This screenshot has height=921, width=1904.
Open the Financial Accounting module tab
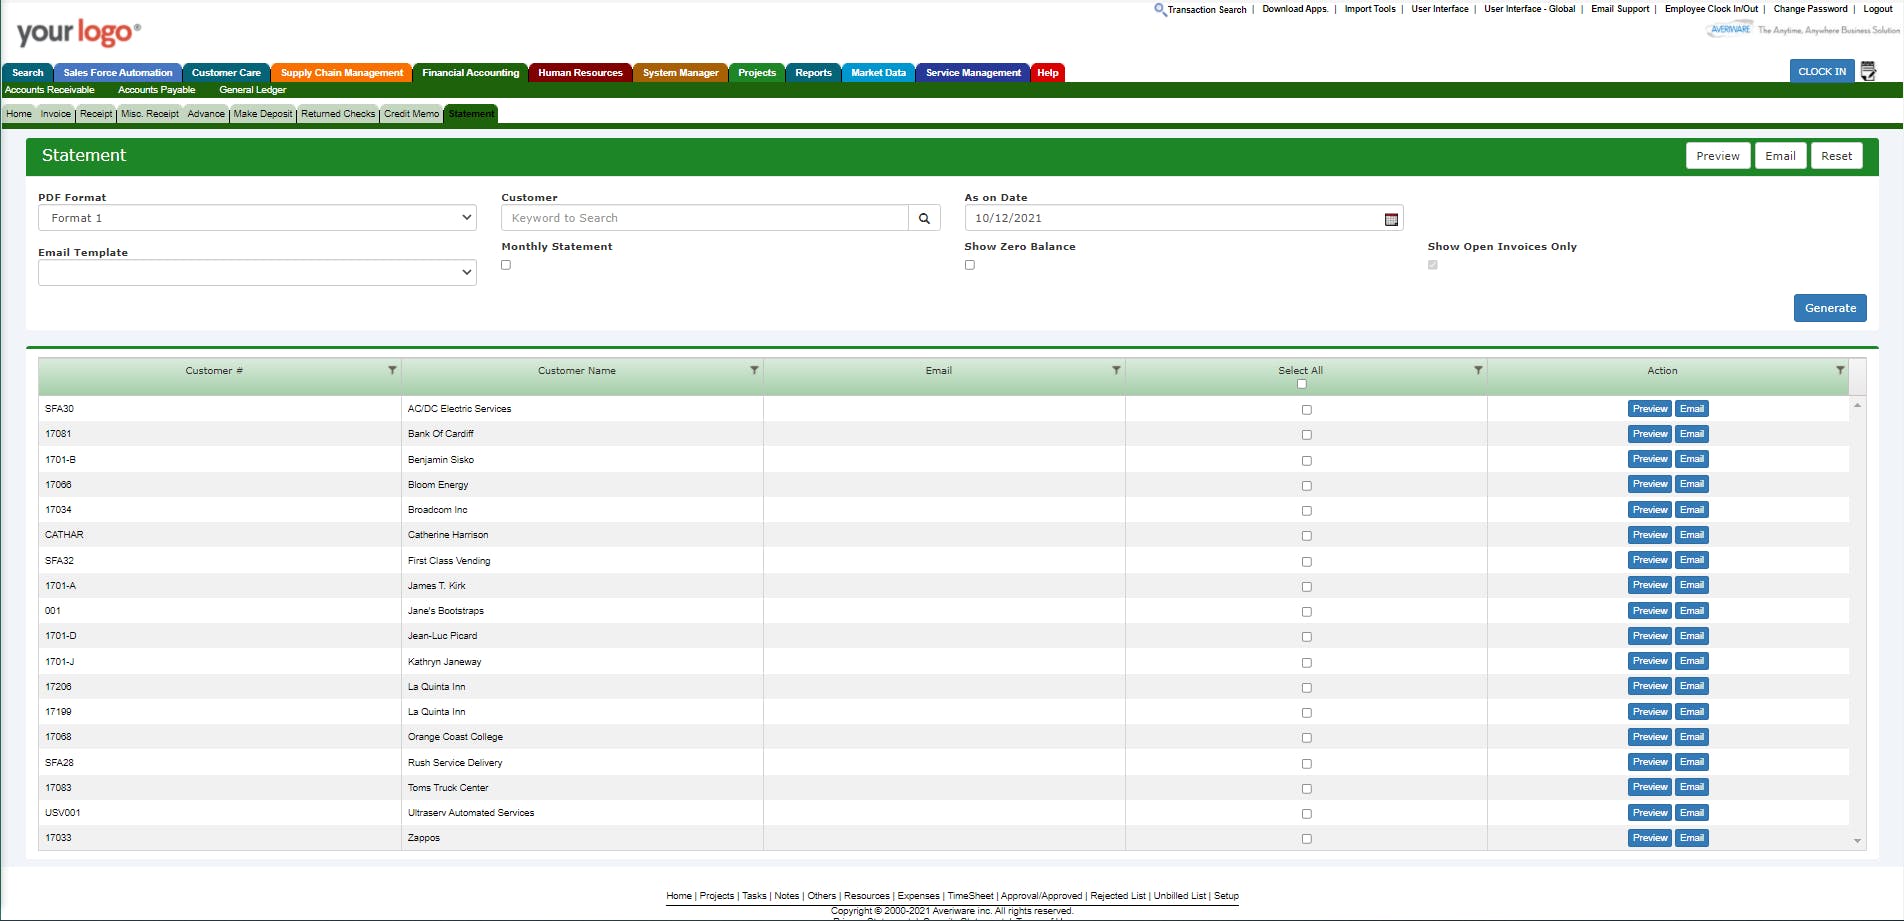(470, 73)
